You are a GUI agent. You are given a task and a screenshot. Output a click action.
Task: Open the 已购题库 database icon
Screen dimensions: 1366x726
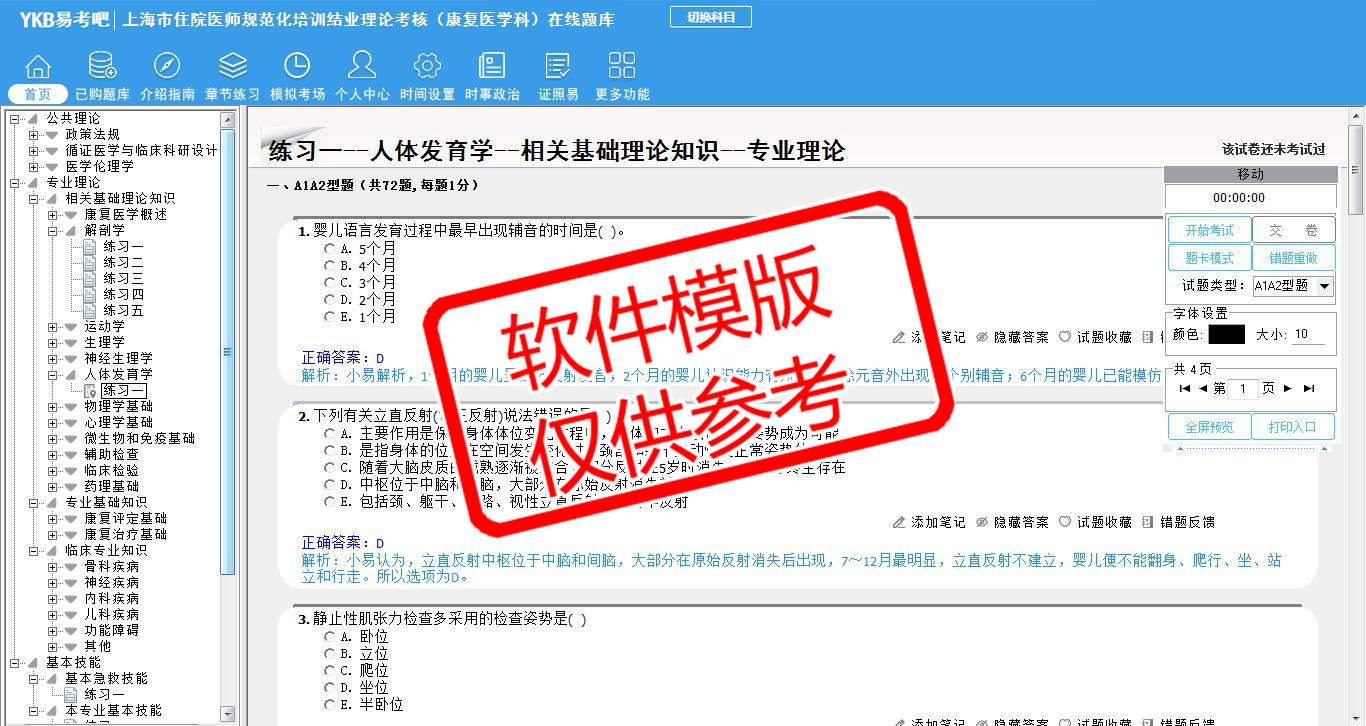(x=102, y=67)
